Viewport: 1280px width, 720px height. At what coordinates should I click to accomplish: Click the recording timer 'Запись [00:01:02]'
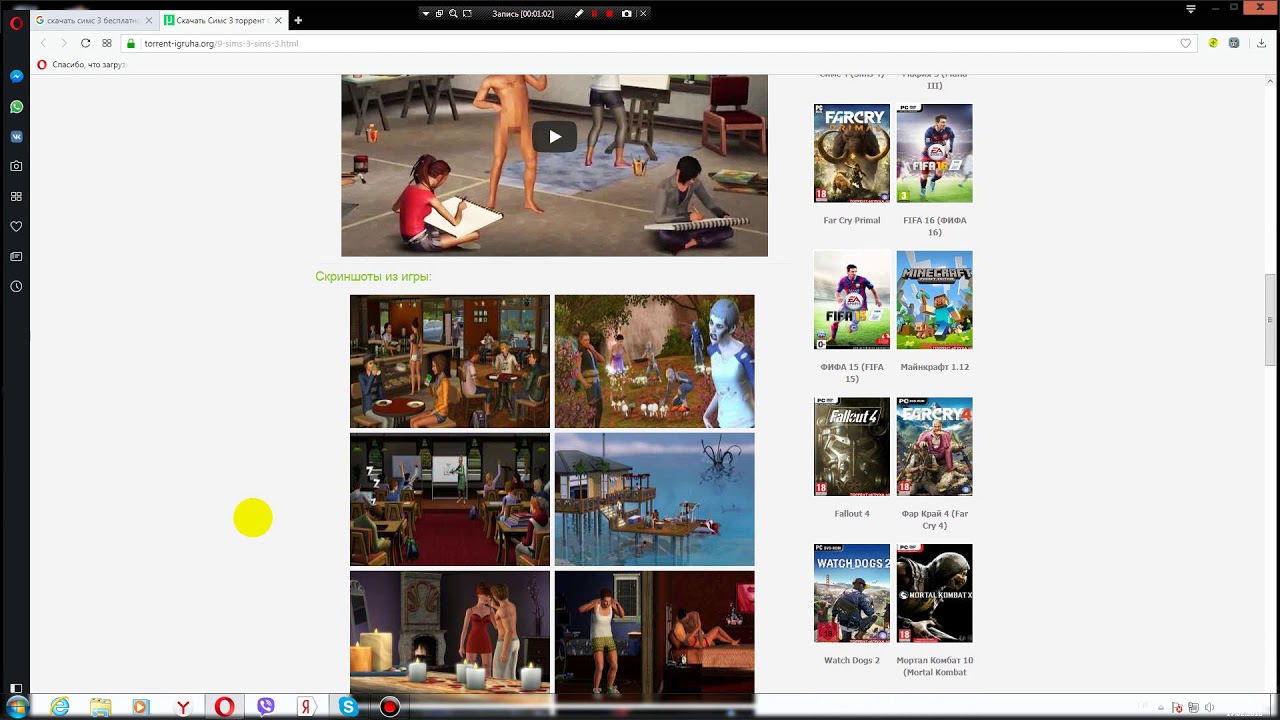click(x=523, y=13)
